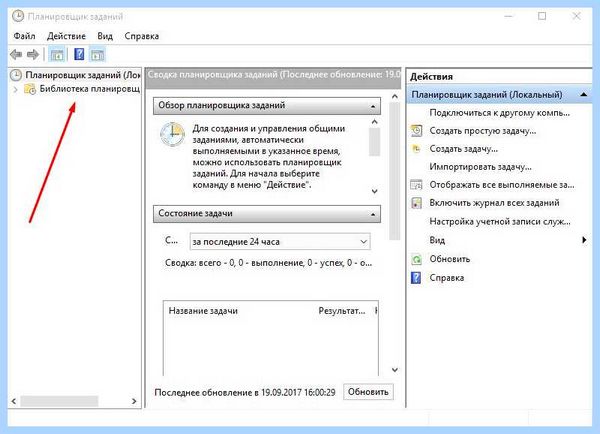The image size is (600, 434).
Task: Click the Создать задачу icon
Action: 416,149
